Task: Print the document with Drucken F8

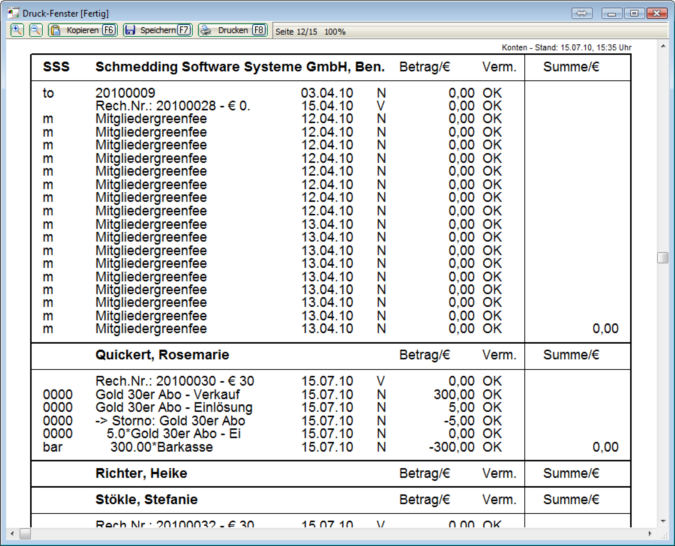Action: coord(232,31)
